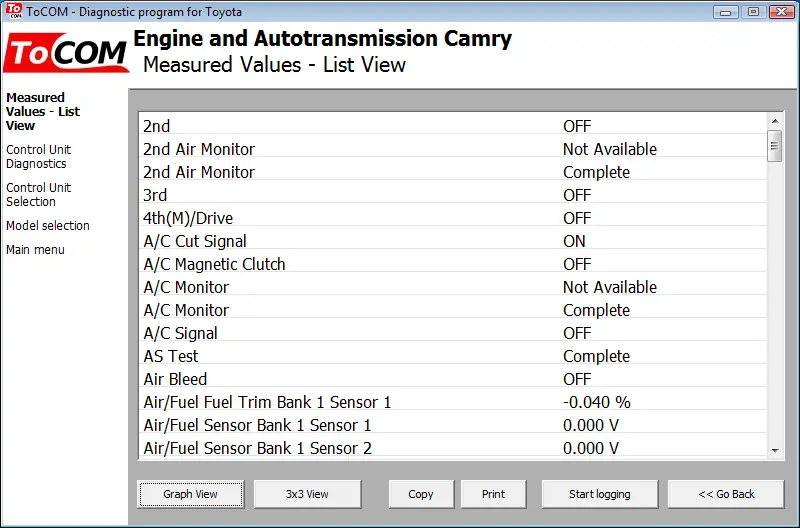Screen dimensions: 800x528
Task: Return to Main menu
Action: coord(35,249)
